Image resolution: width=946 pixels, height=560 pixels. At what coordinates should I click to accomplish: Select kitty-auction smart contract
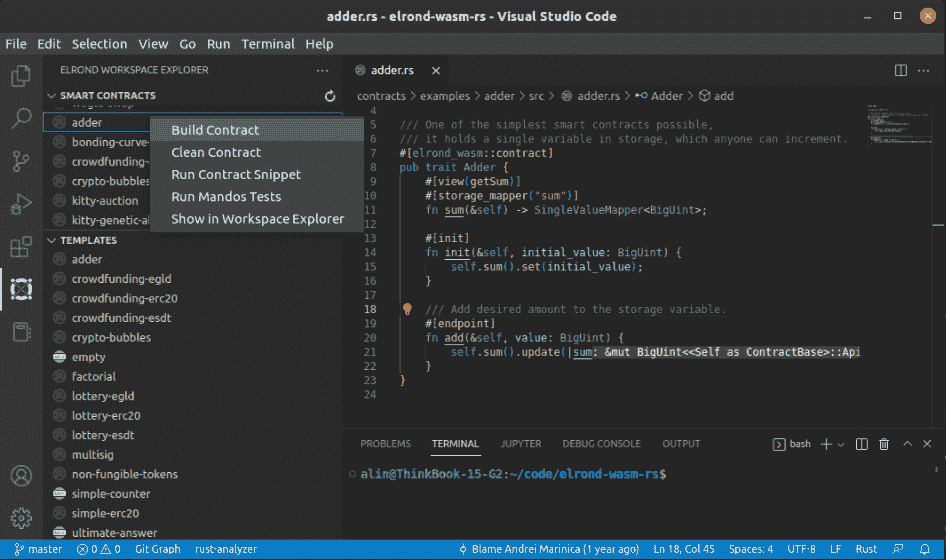[97, 201]
